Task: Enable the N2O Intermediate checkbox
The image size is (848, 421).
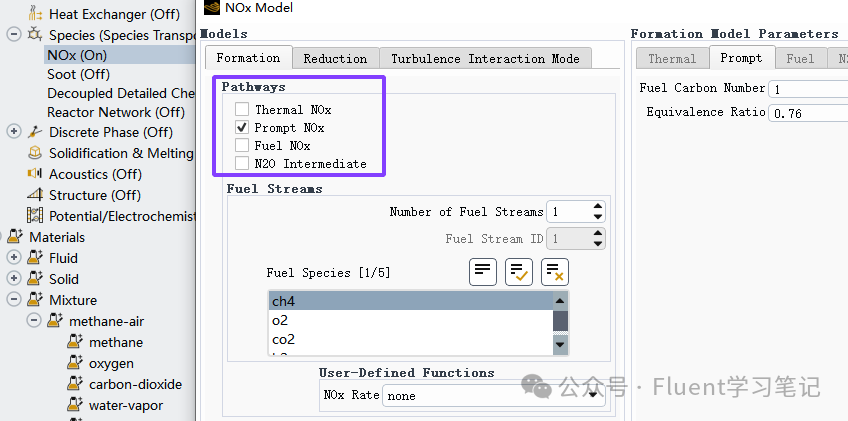Action: tap(242, 163)
